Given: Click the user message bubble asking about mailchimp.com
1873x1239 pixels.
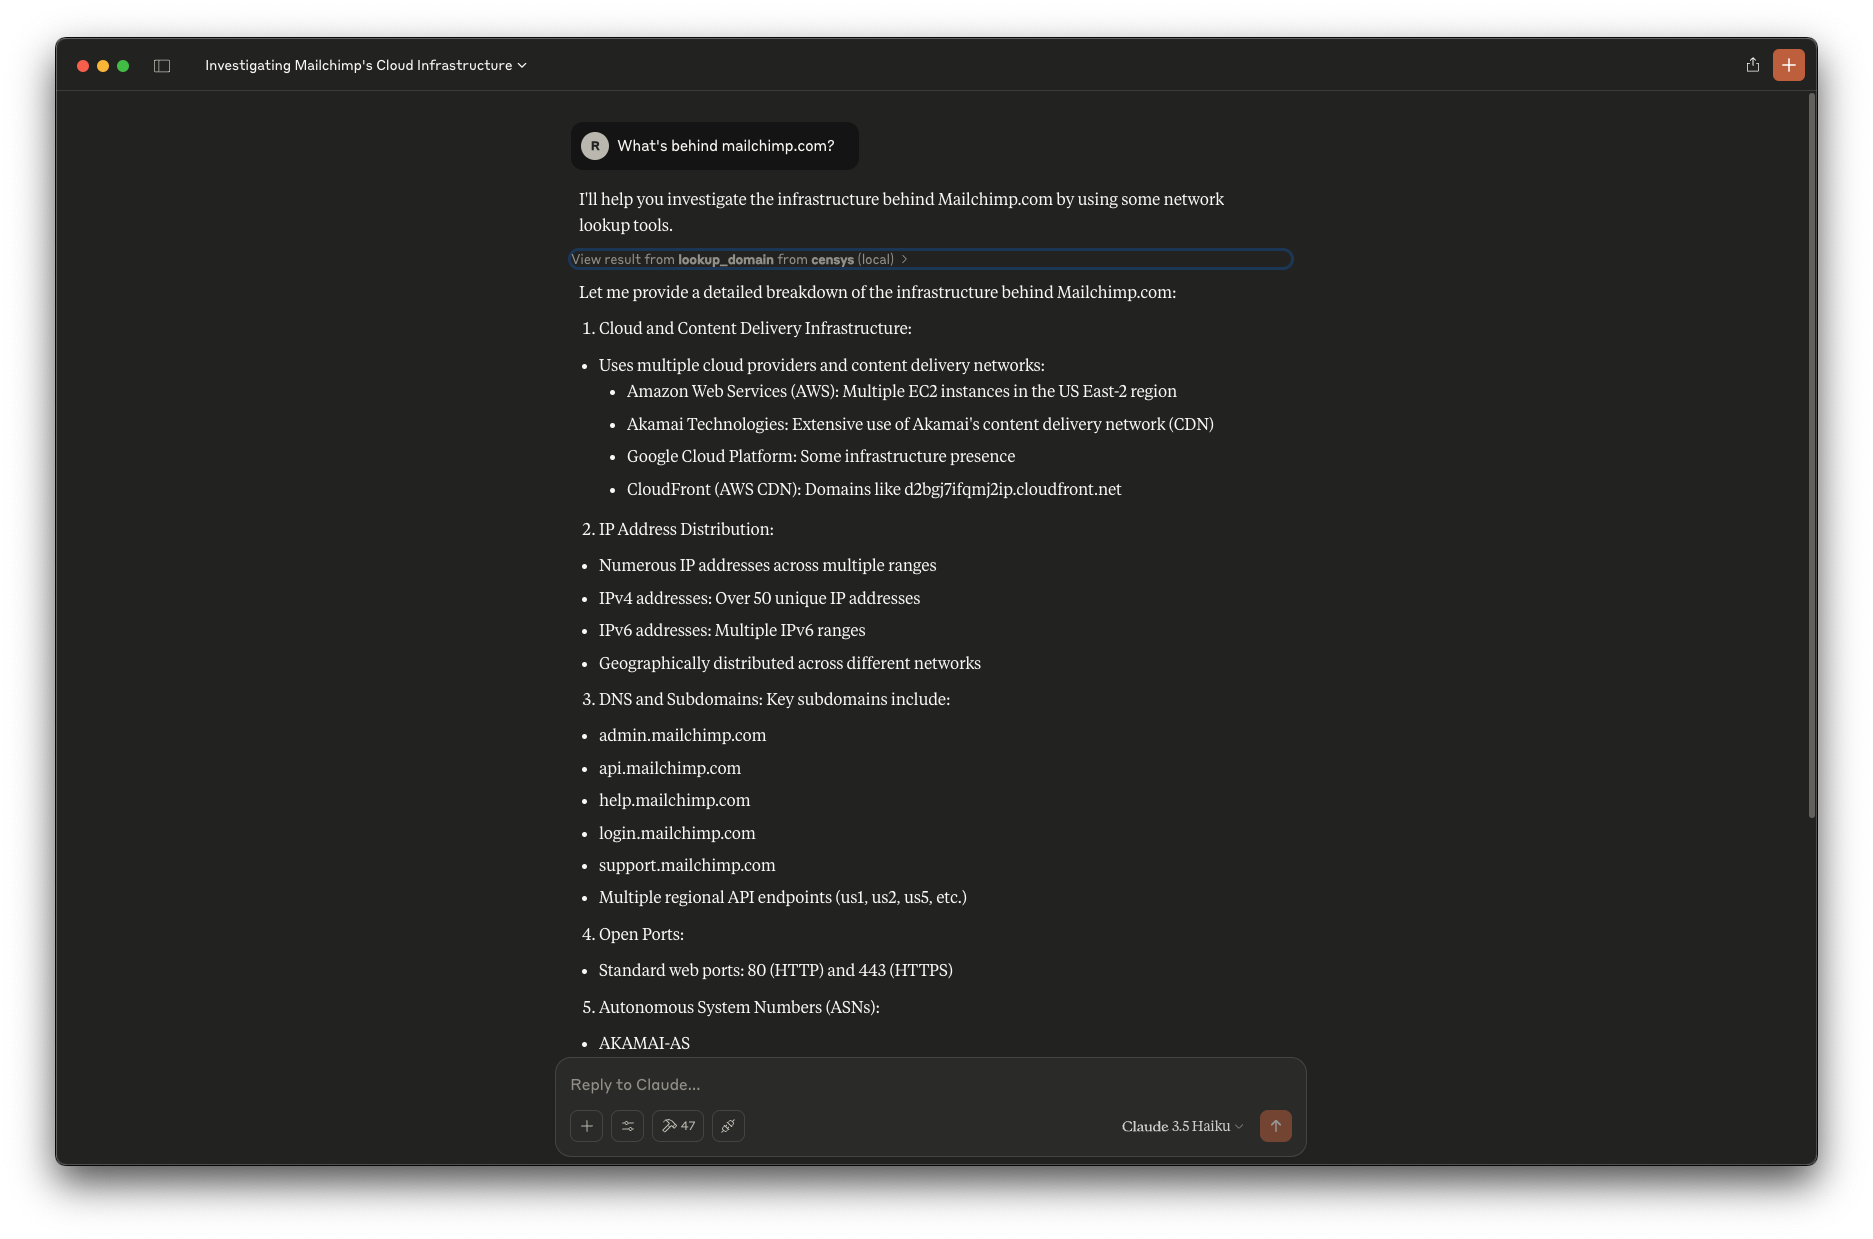Looking at the screenshot, I should pos(714,146).
